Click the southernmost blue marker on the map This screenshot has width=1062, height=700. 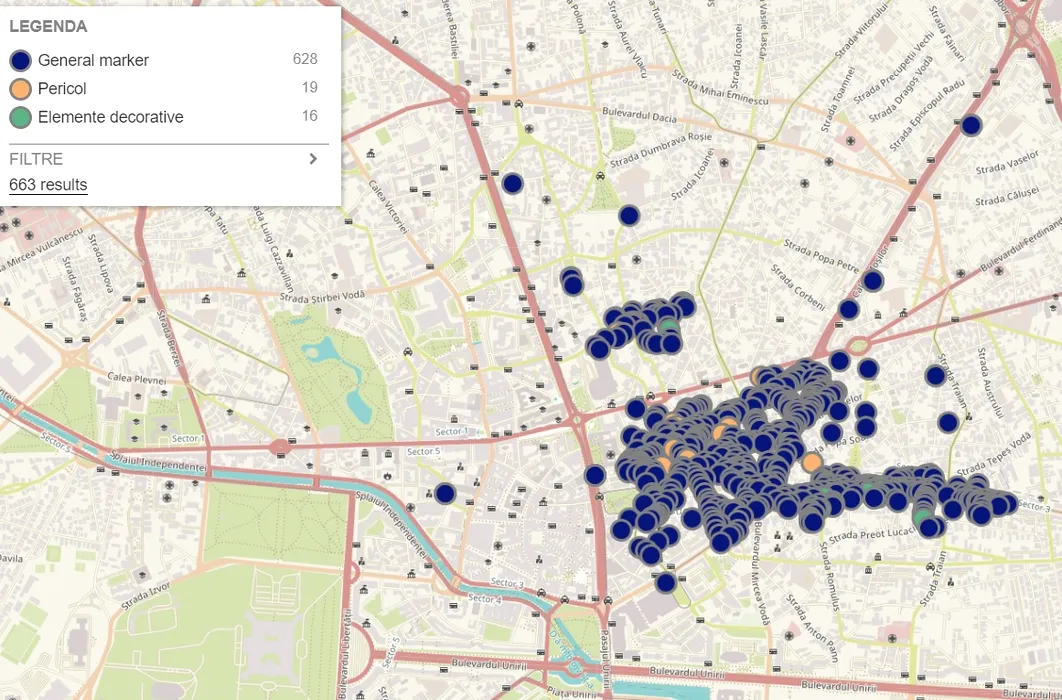tap(666, 582)
